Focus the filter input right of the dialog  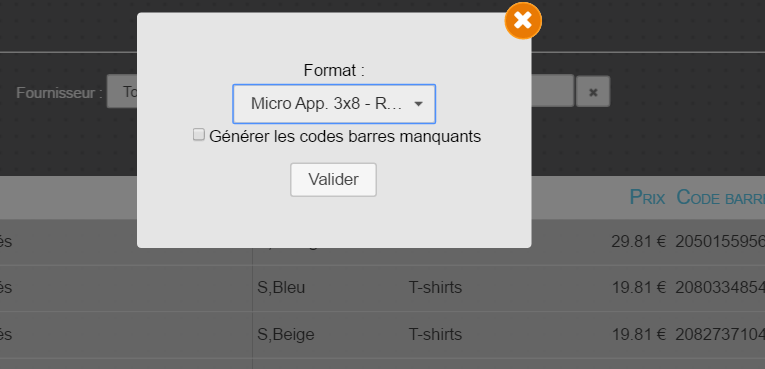552,90
